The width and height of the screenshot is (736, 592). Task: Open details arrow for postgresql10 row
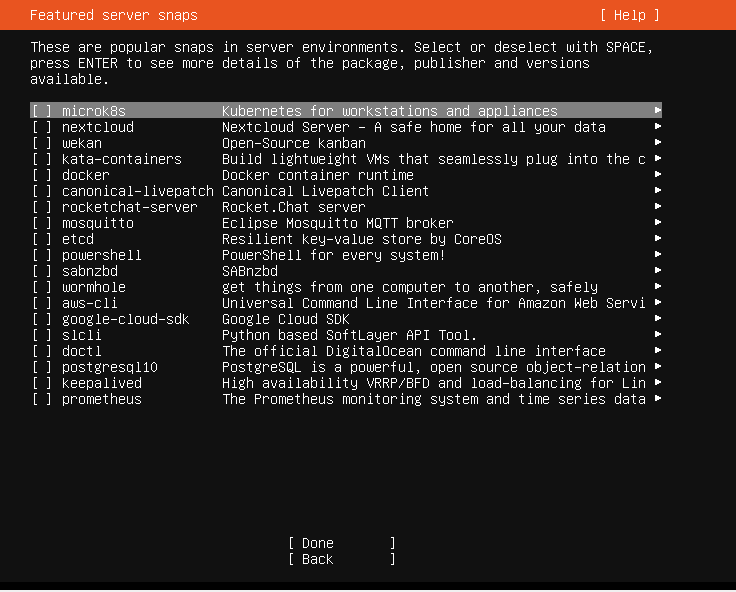658,365
